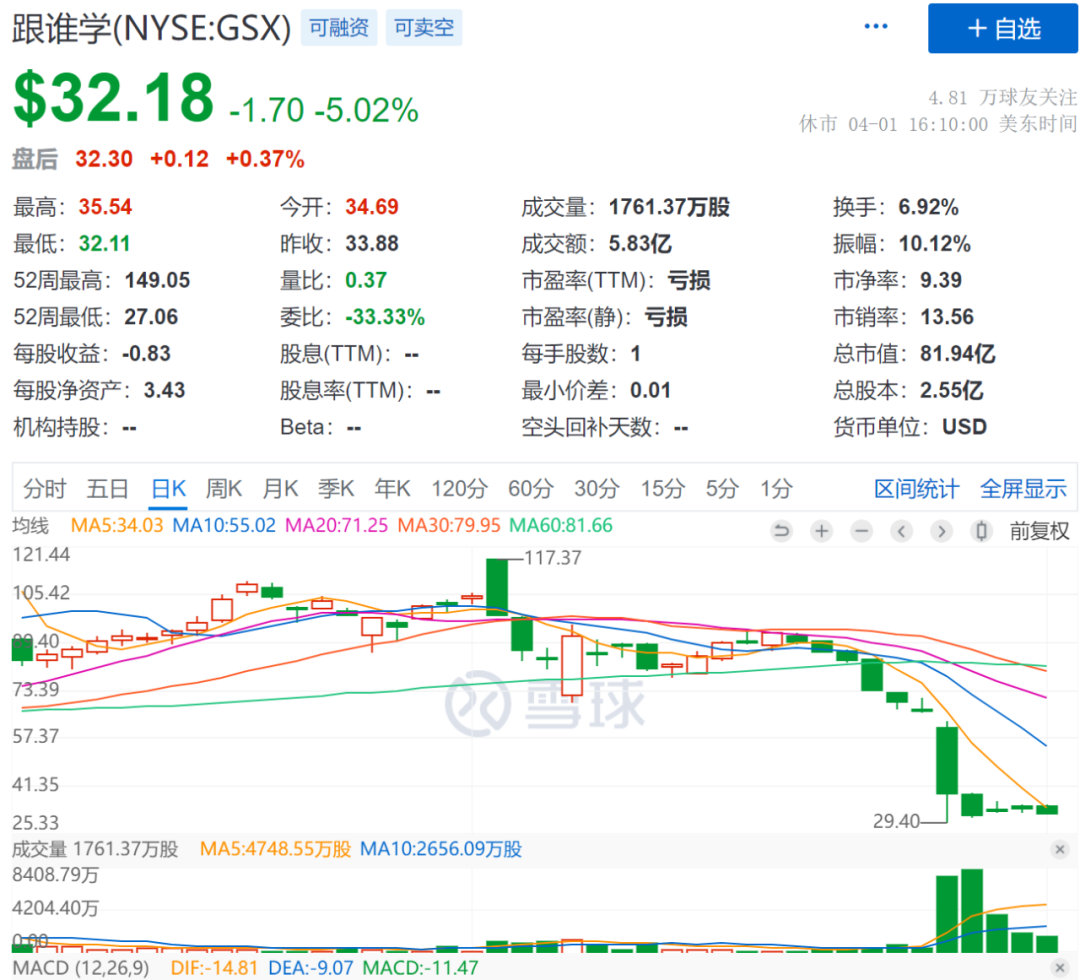
Task: Click the 成交量 value 1761.37万股 in the stats table
Action: coord(669,207)
